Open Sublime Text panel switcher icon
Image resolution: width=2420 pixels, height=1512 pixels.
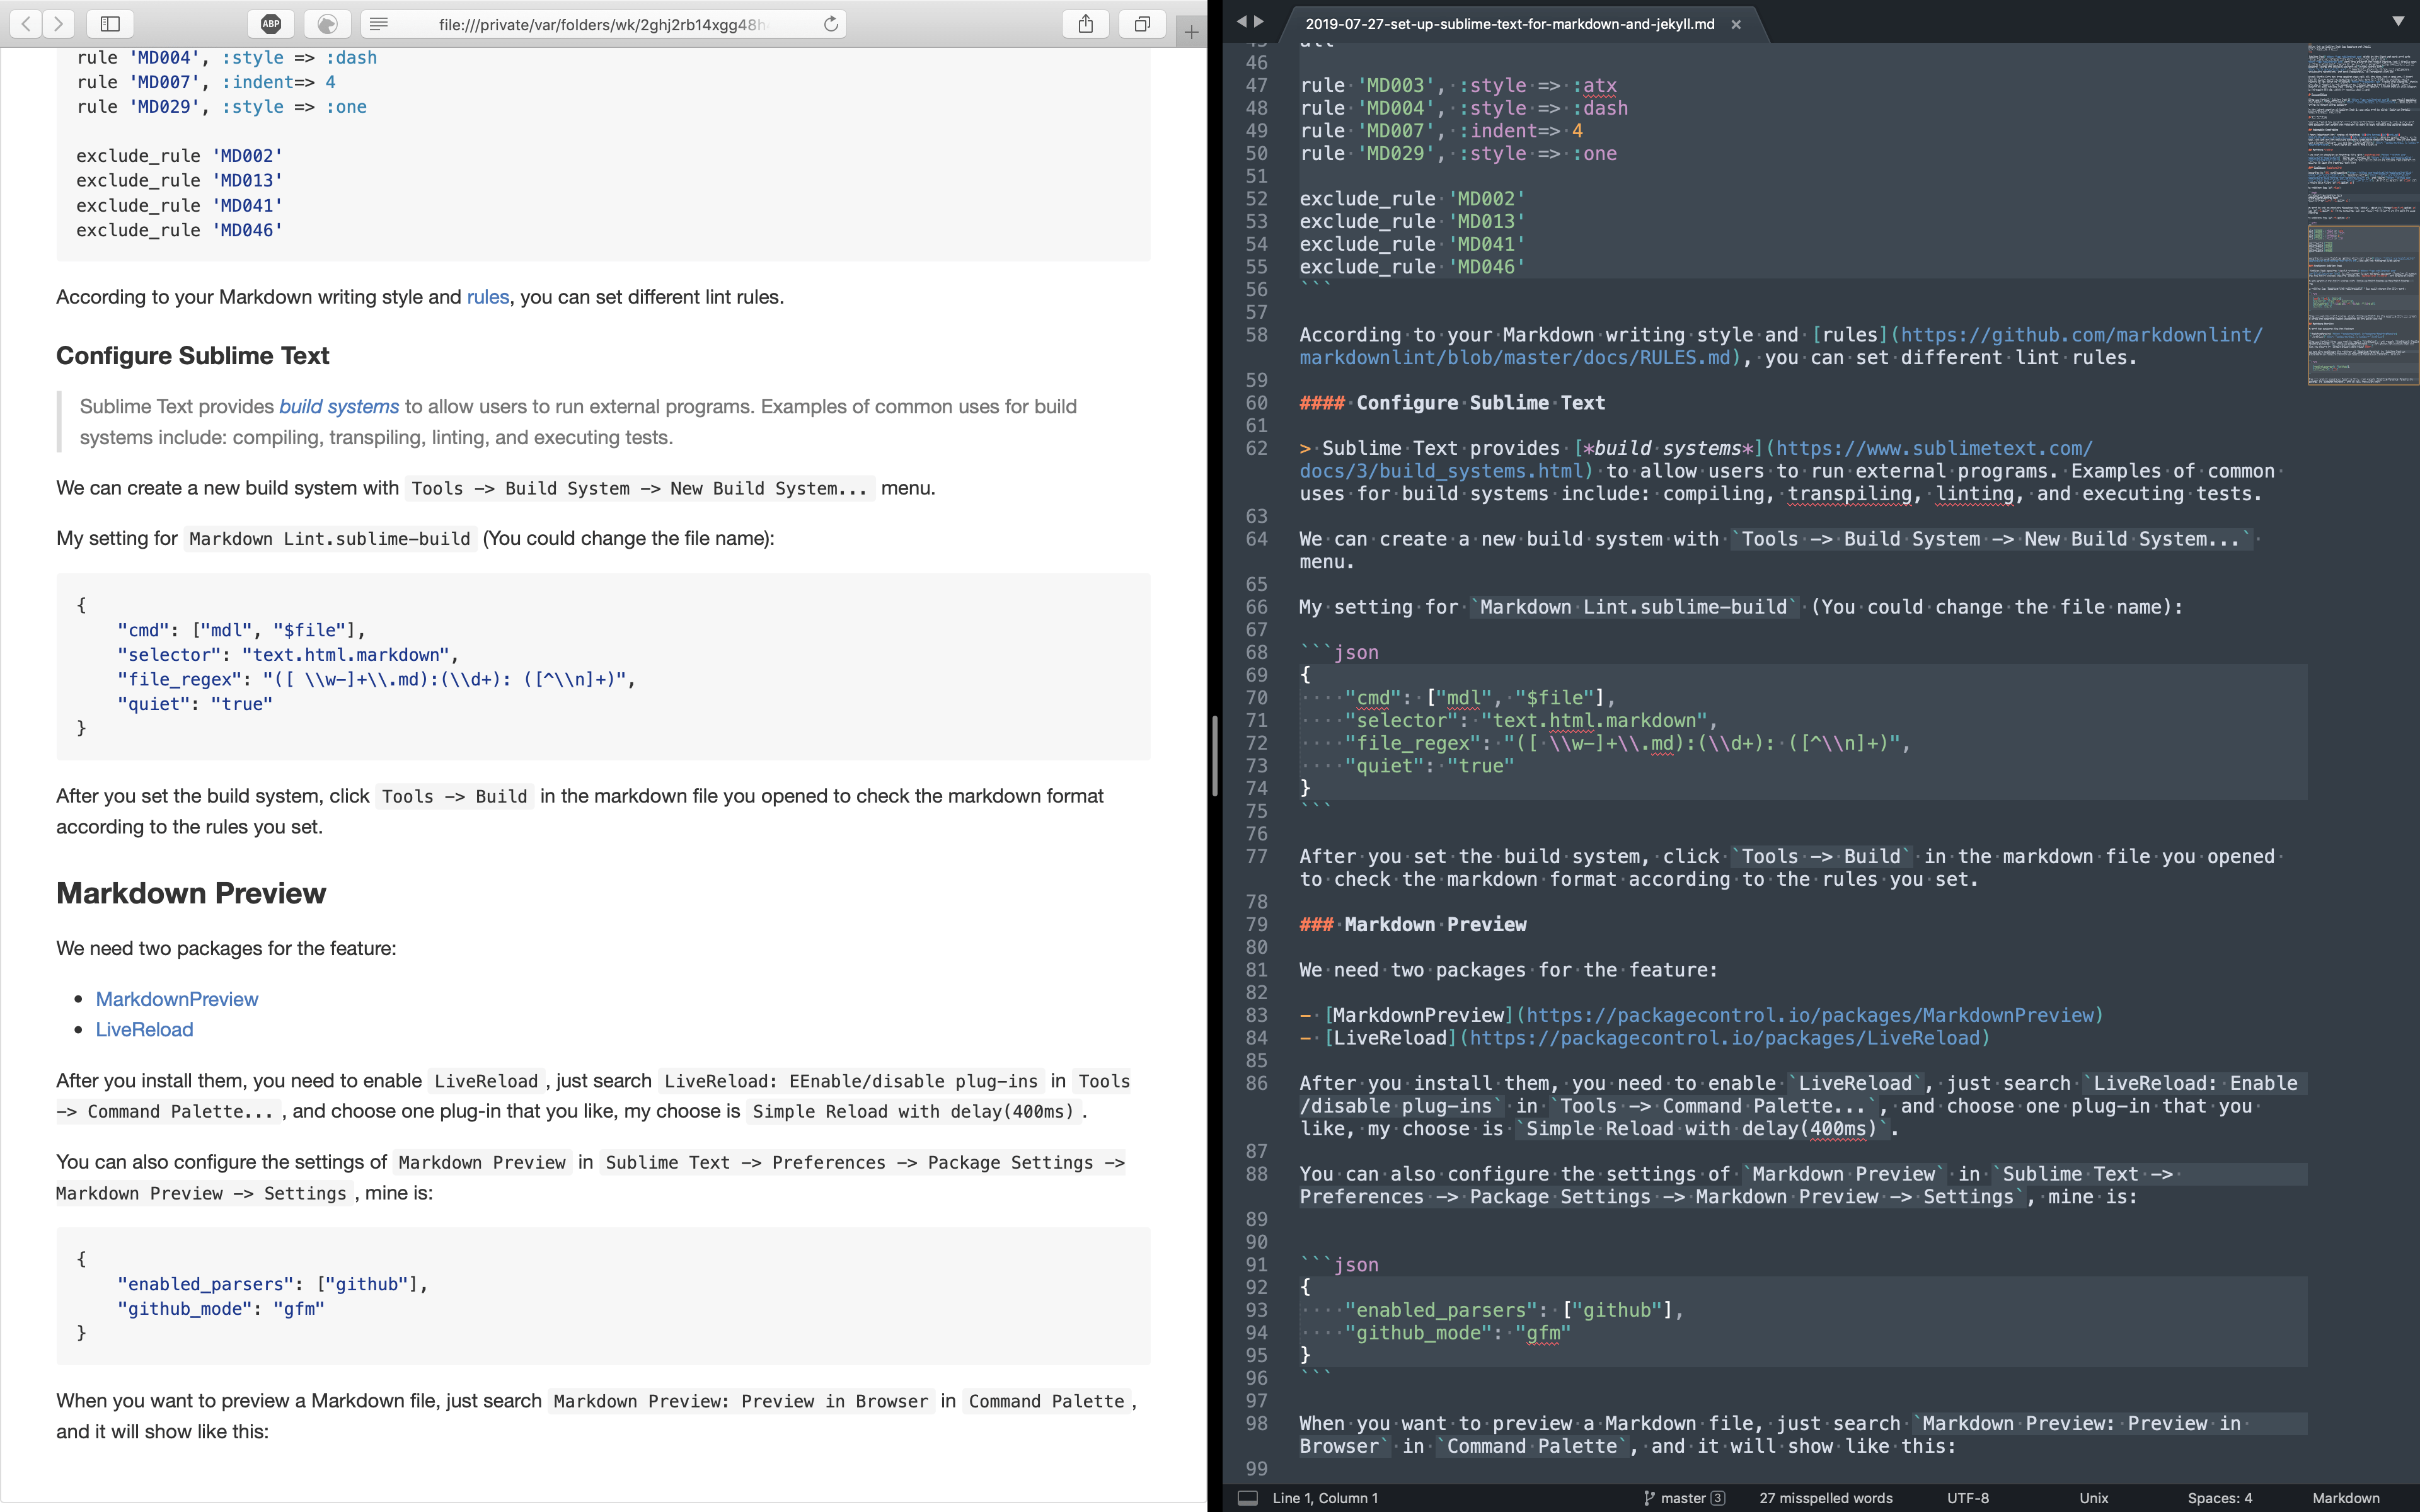point(1247,1498)
